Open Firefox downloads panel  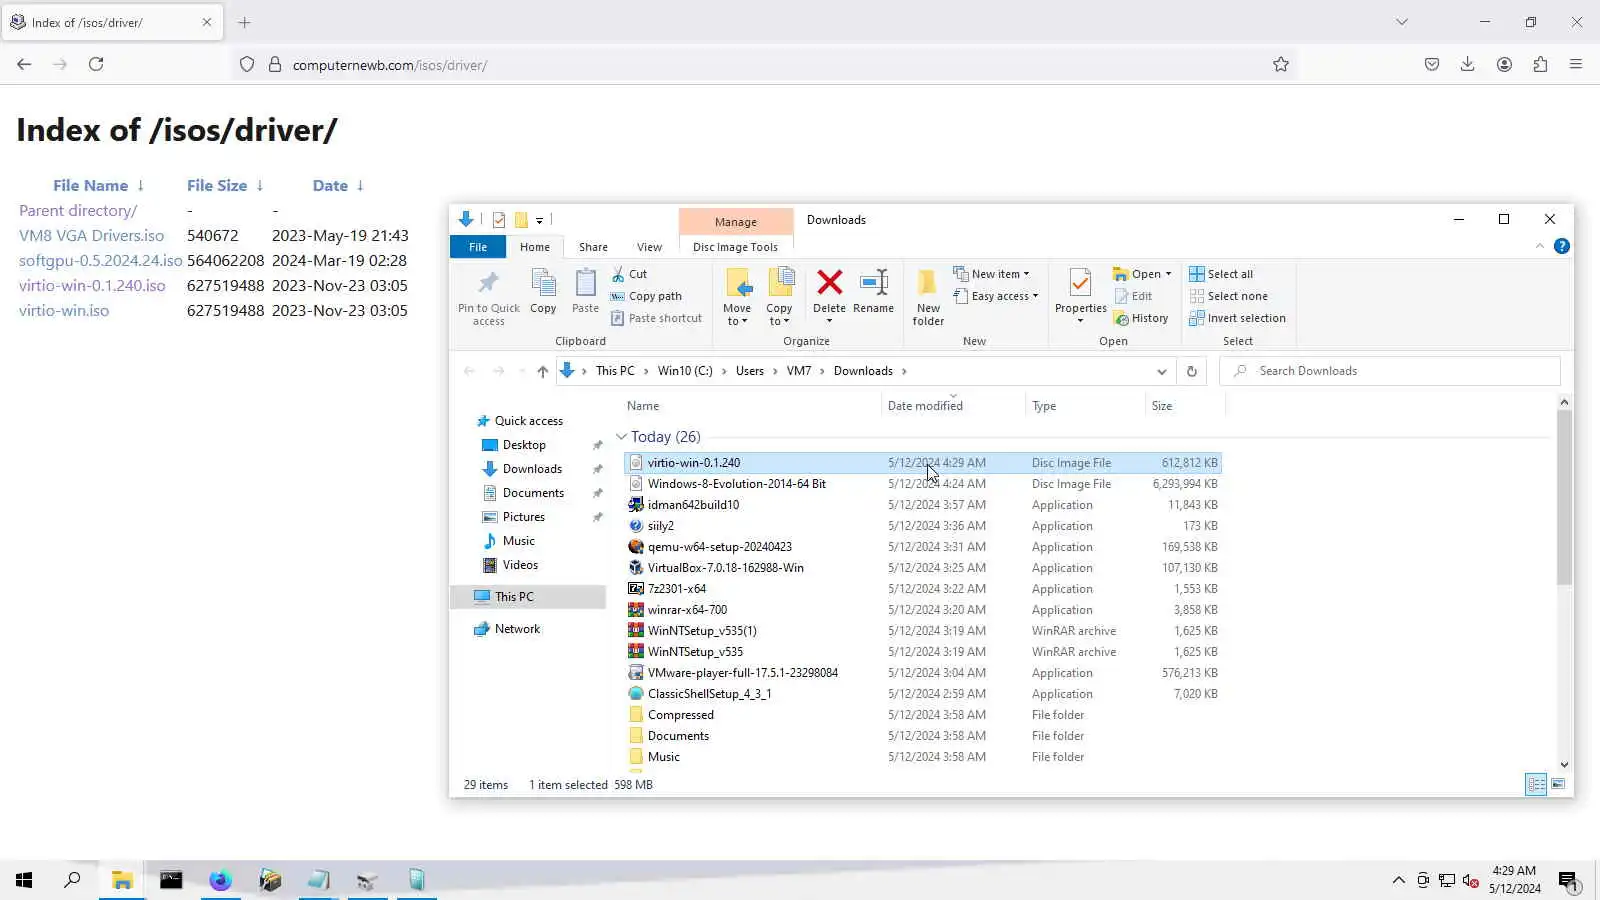tap(1467, 64)
